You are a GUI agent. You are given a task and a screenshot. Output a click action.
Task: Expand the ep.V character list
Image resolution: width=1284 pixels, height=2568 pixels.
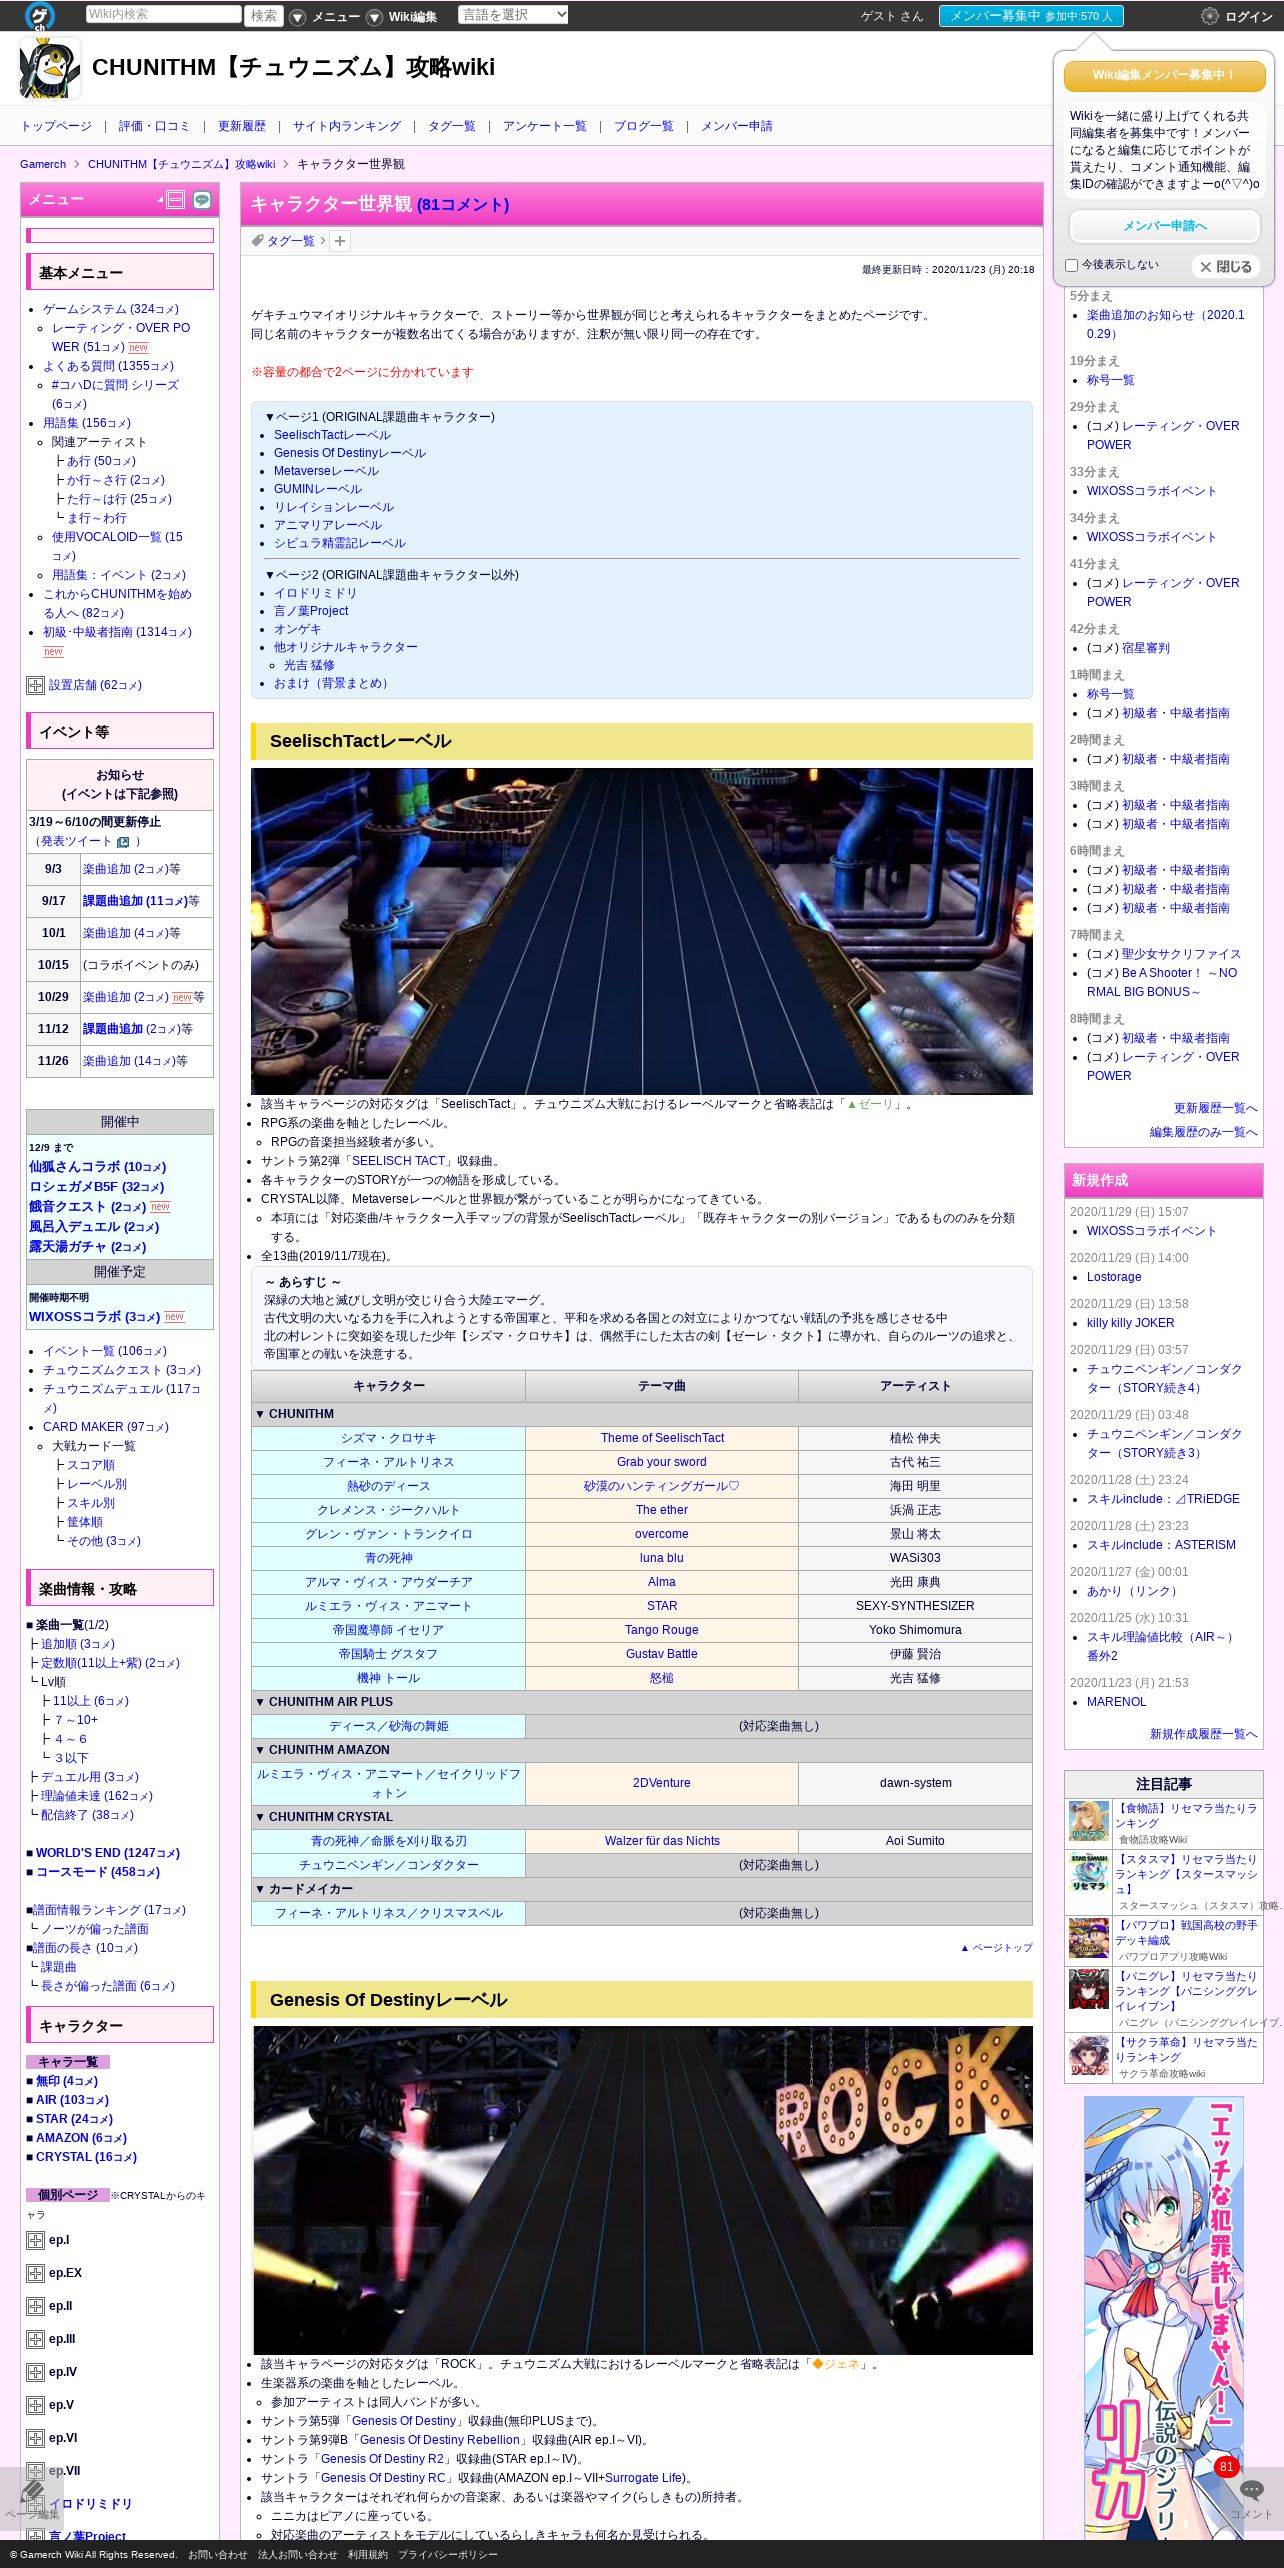(x=35, y=2405)
